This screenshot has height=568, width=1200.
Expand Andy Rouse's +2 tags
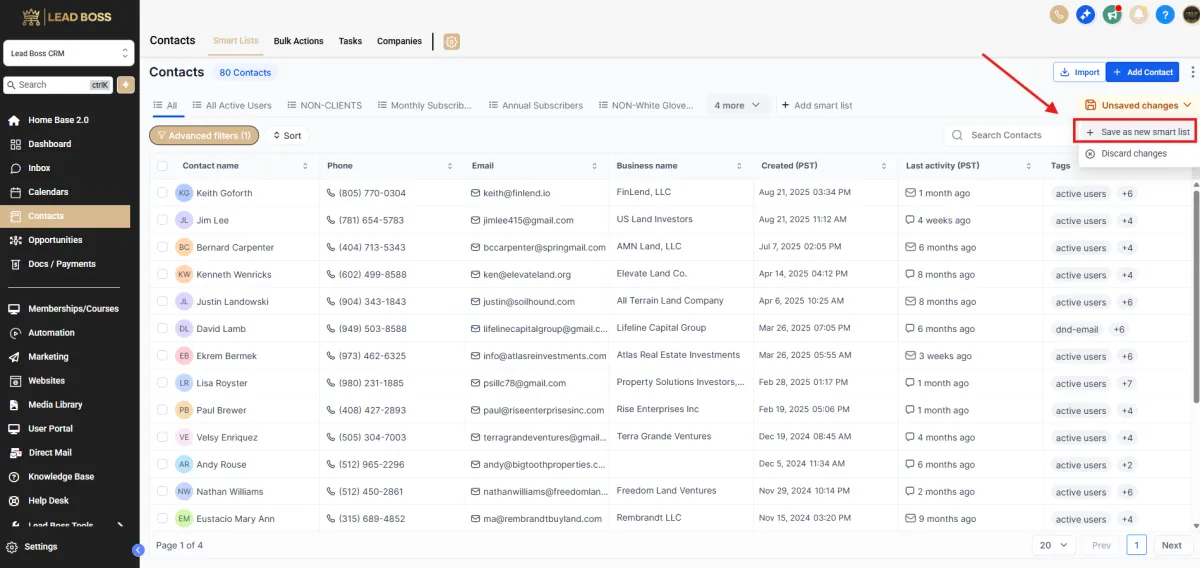coord(1127,465)
